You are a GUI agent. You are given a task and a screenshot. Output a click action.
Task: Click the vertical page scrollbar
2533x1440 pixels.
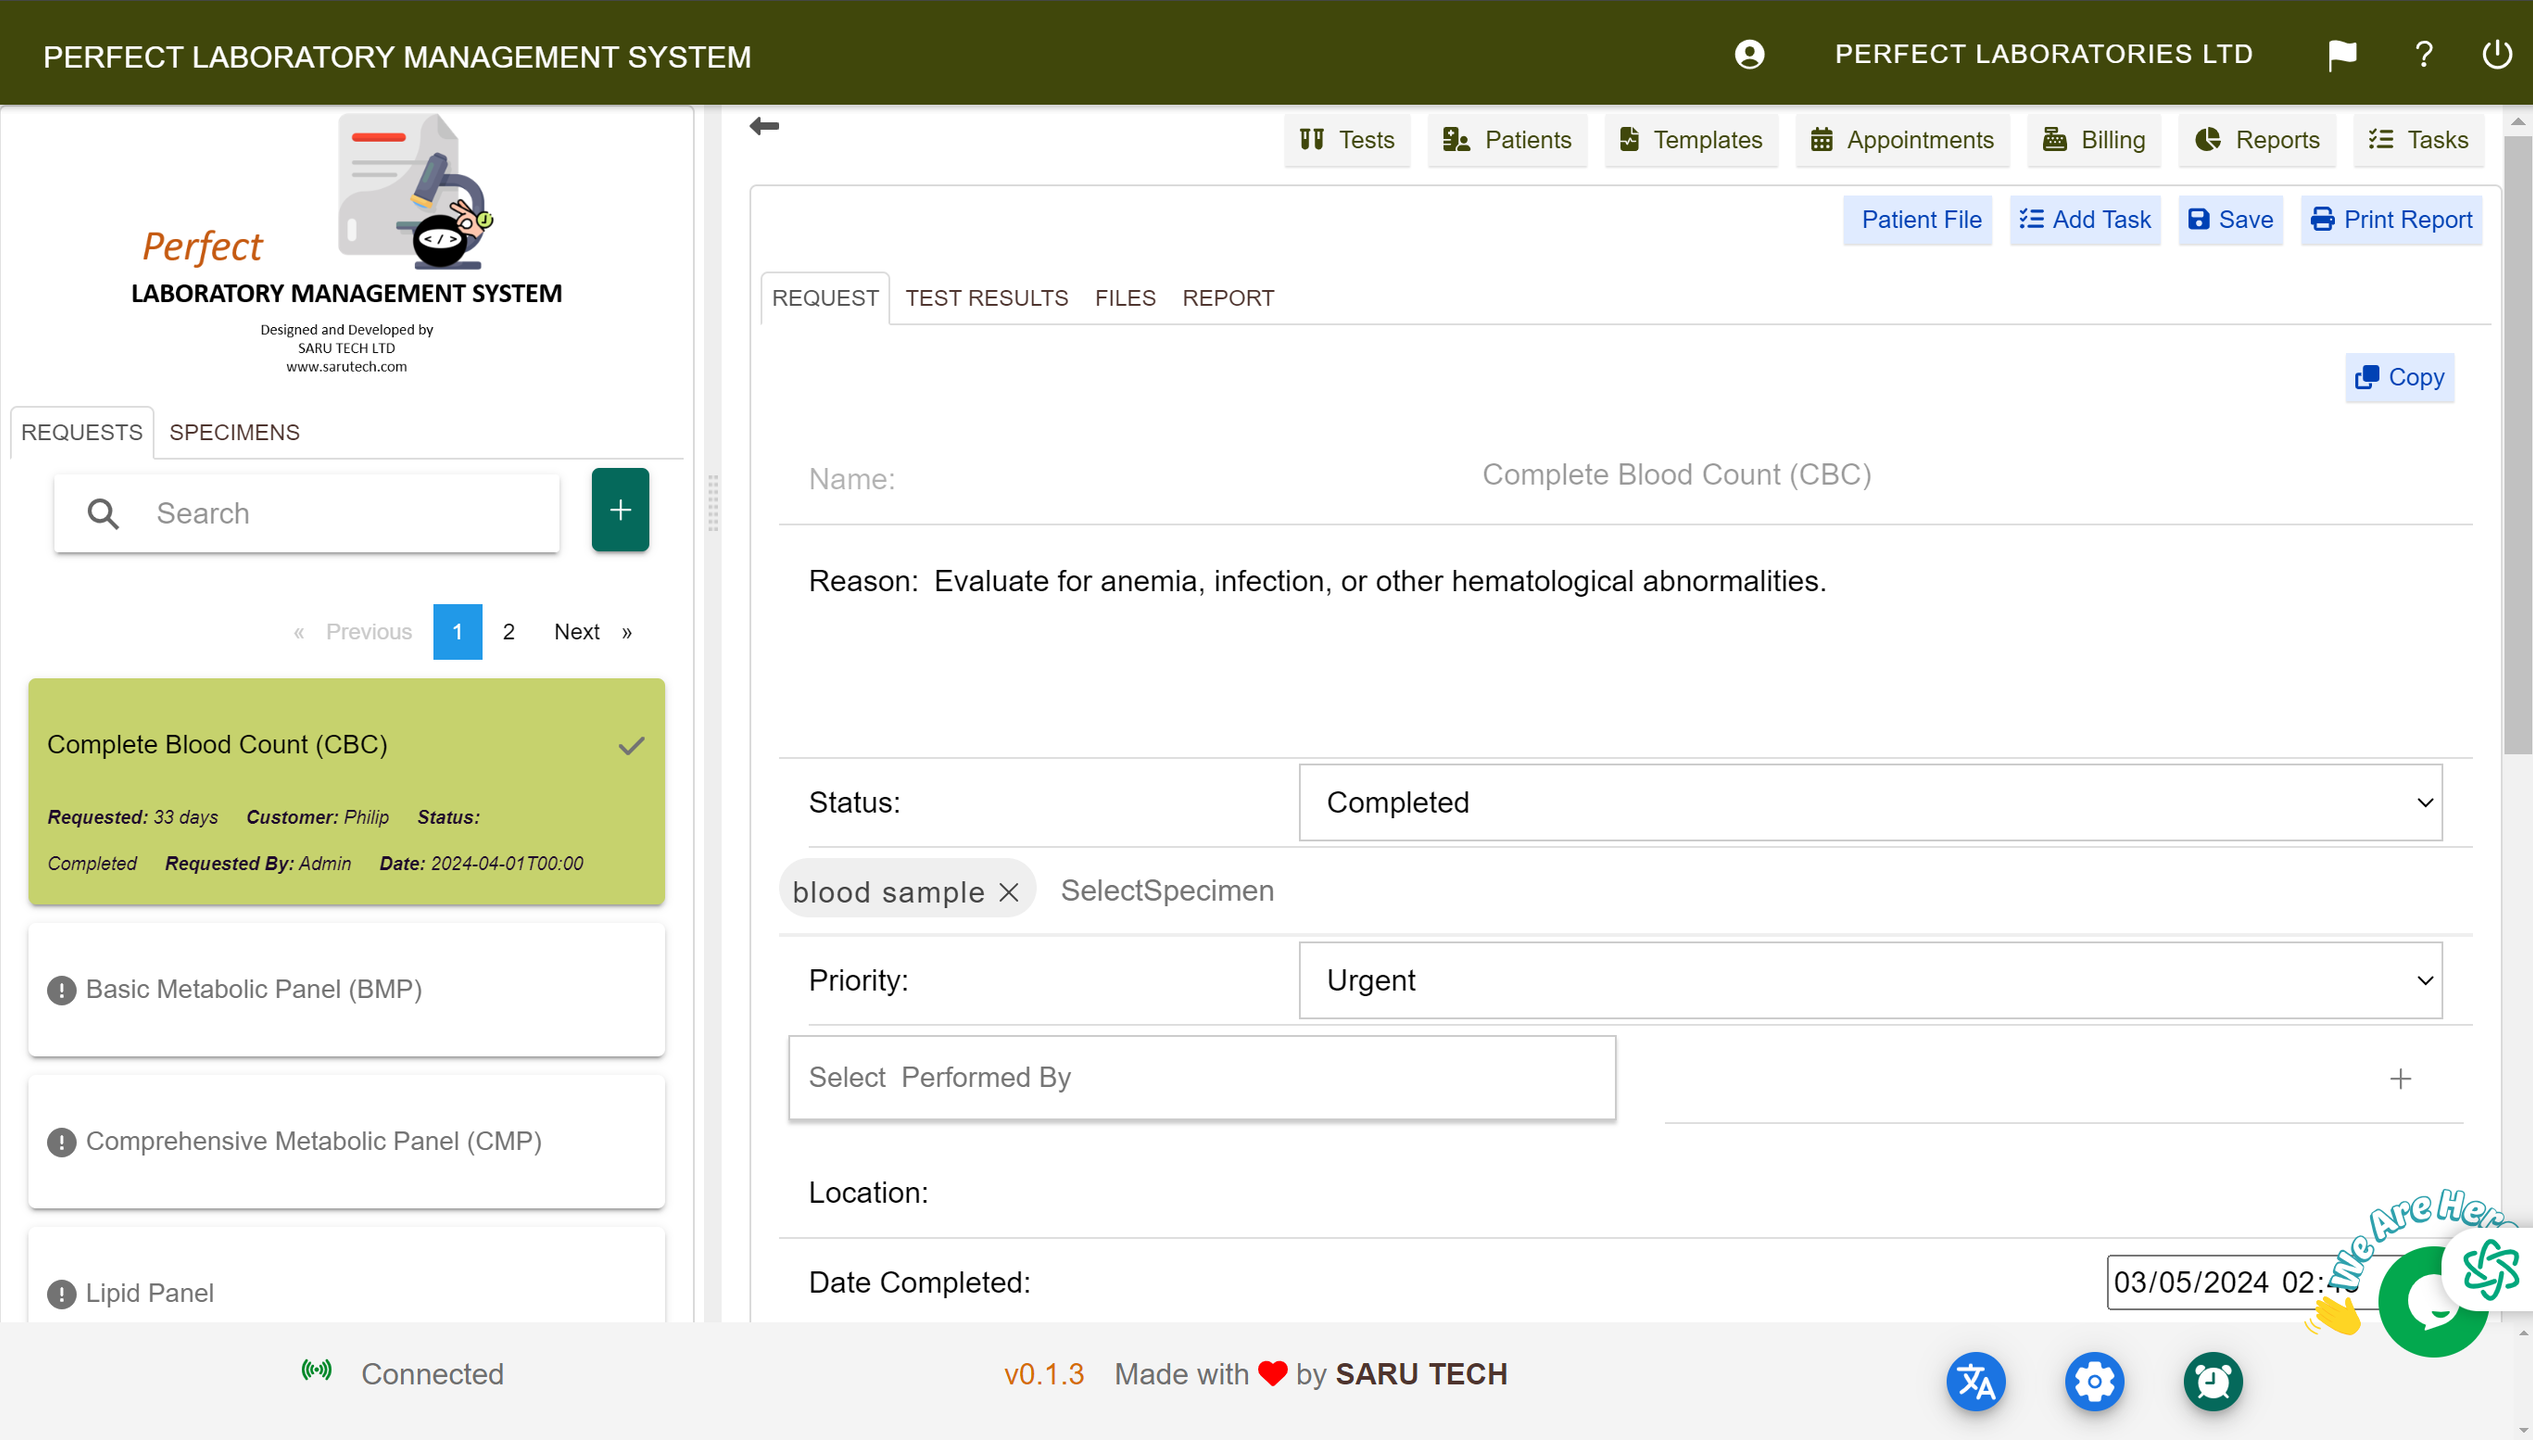[2516, 444]
